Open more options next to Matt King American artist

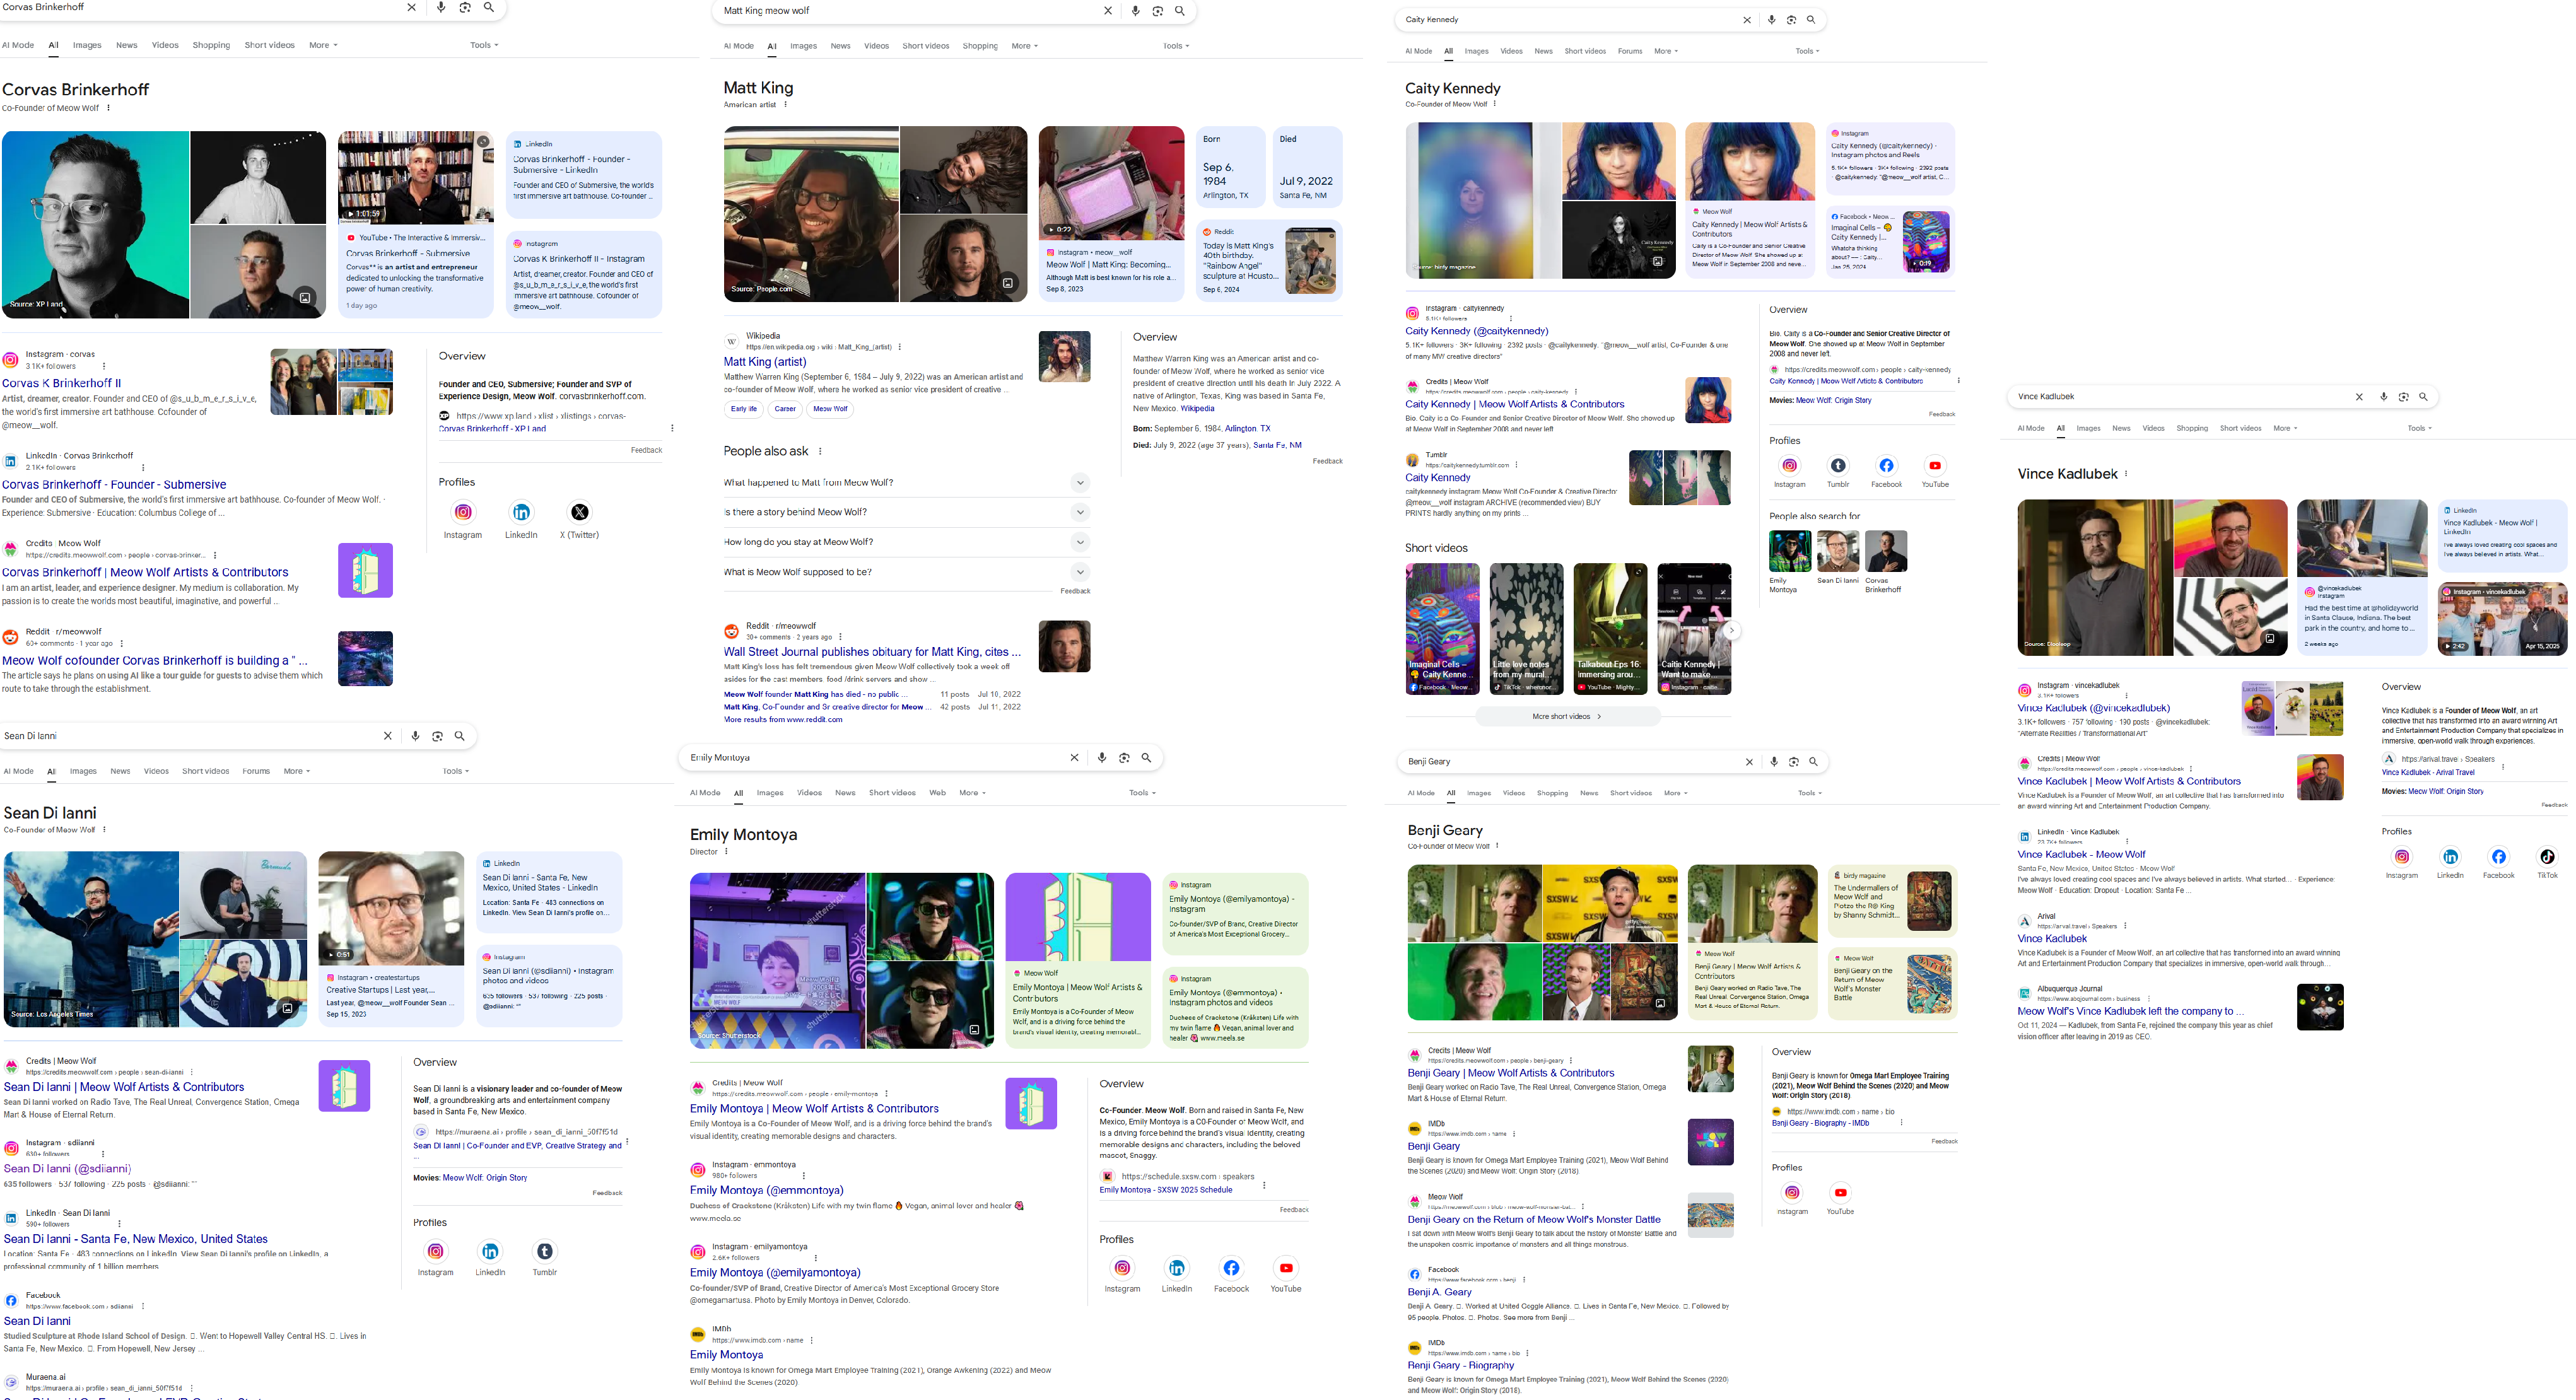tap(785, 104)
